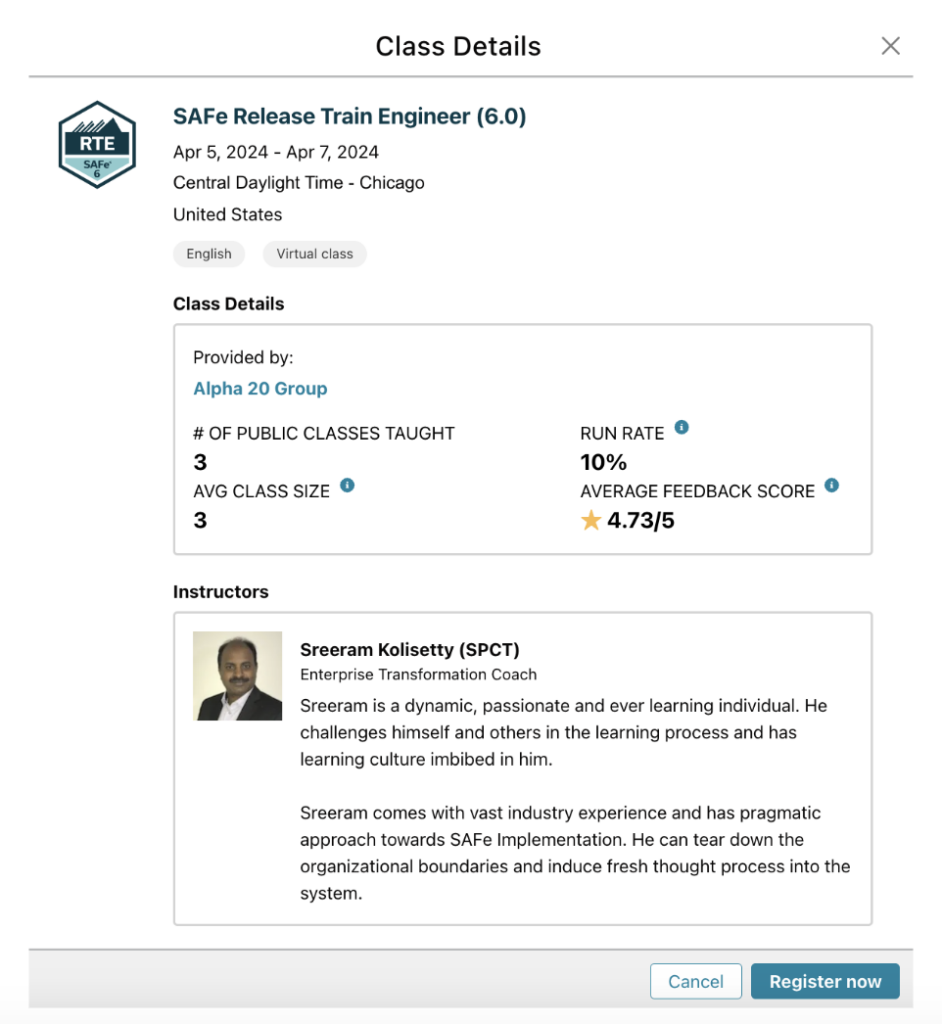Click the close X icon on Class Details

tap(890, 45)
